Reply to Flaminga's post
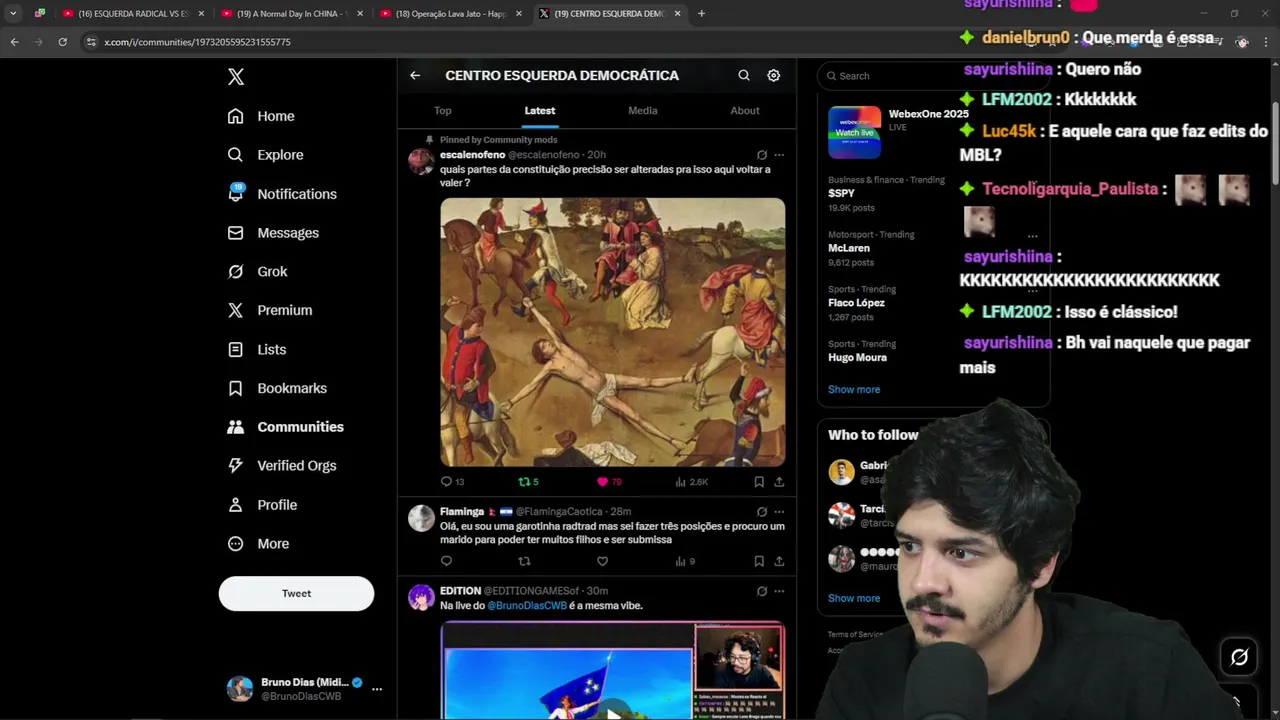Viewport: 1280px width, 720px height. [x=446, y=562]
